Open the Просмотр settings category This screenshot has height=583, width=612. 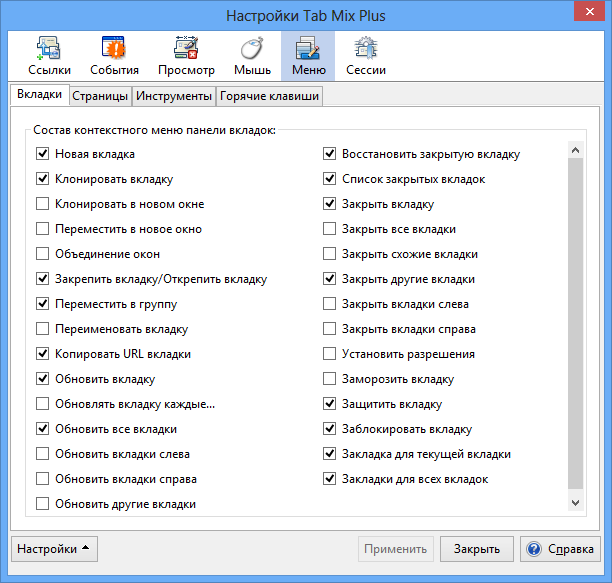click(186, 56)
